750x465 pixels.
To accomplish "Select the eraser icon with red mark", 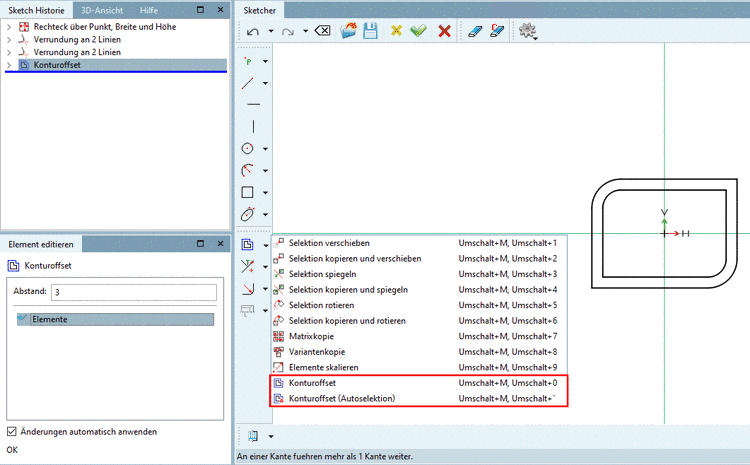I will point(497,31).
